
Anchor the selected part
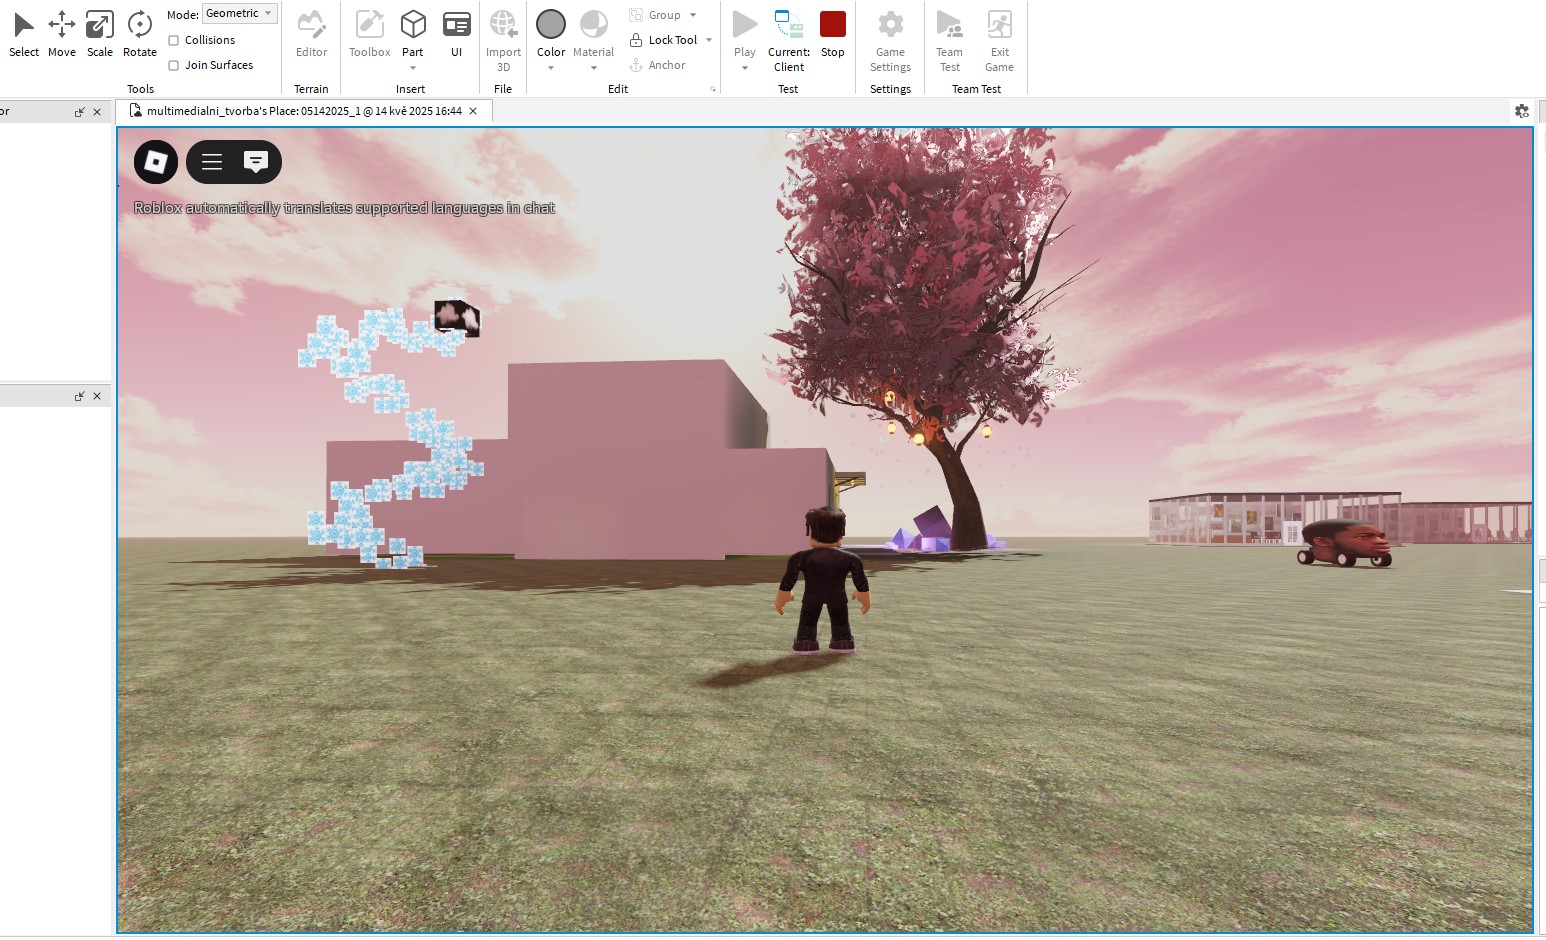pos(658,65)
